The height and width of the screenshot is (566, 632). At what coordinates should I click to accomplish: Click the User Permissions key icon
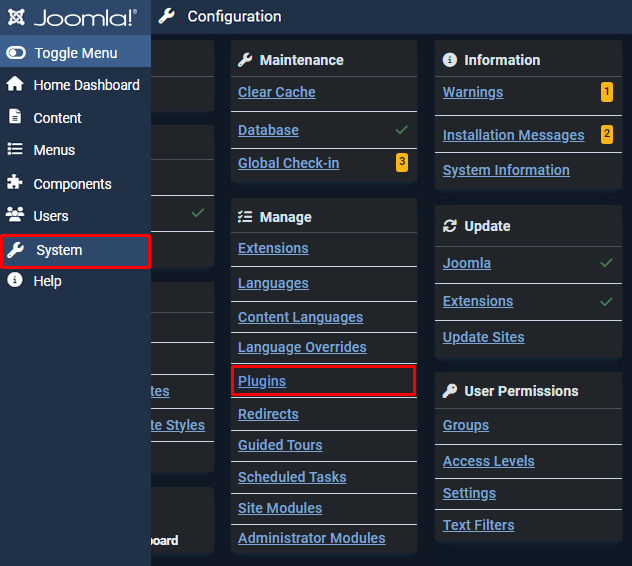tap(450, 391)
